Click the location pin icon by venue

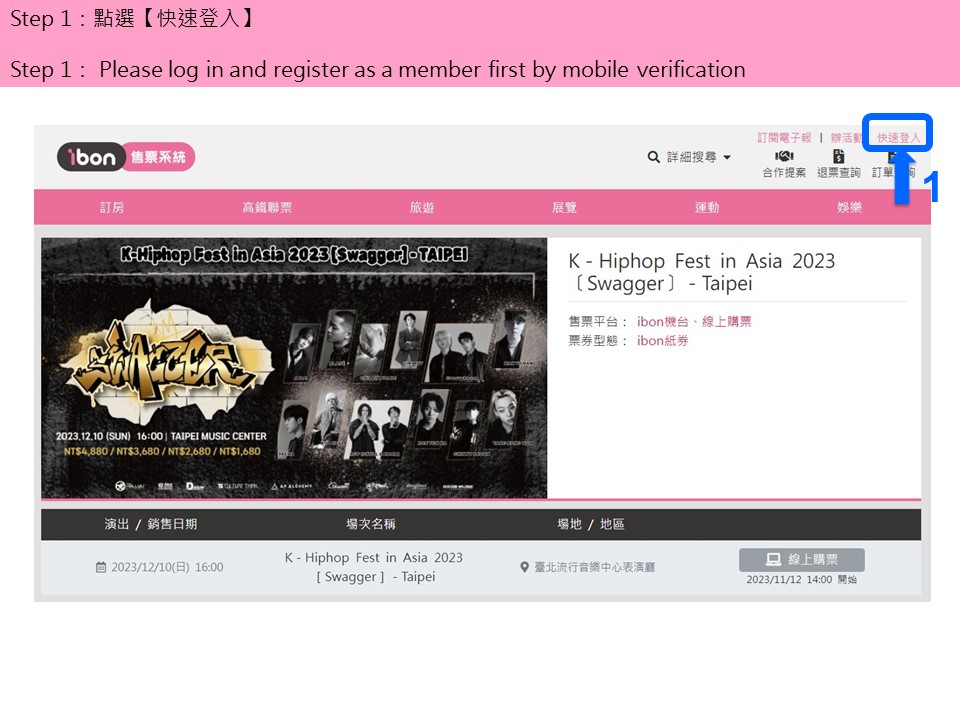click(525, 567)
